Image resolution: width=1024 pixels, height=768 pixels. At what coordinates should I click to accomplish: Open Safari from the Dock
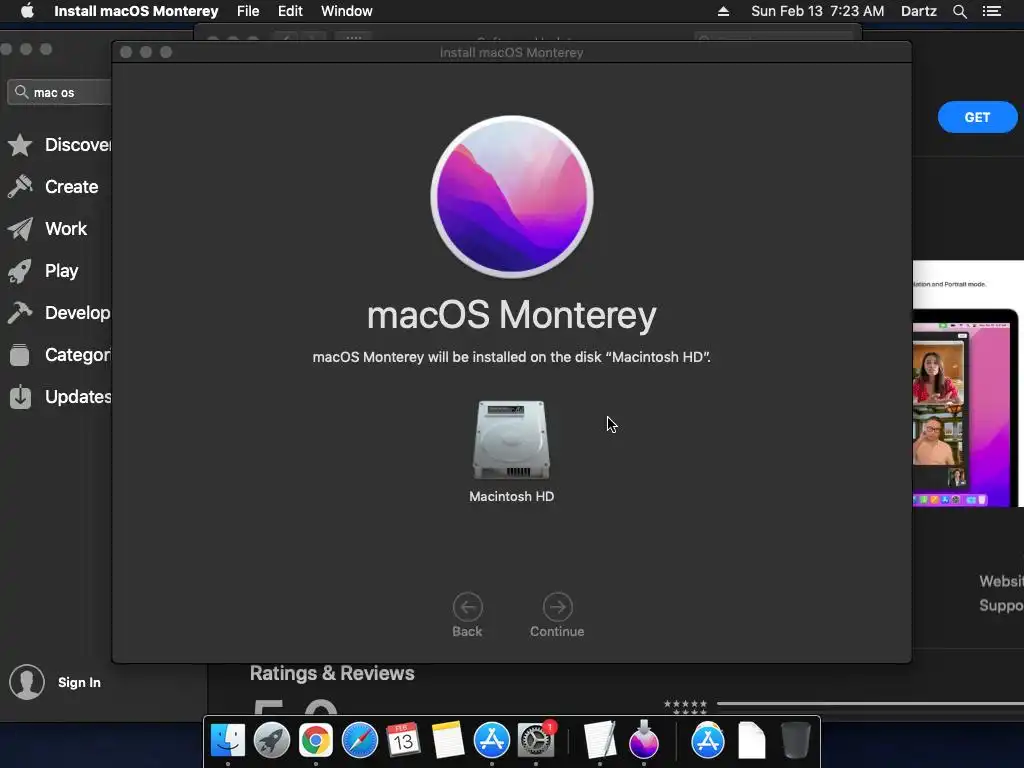[360, 741]
